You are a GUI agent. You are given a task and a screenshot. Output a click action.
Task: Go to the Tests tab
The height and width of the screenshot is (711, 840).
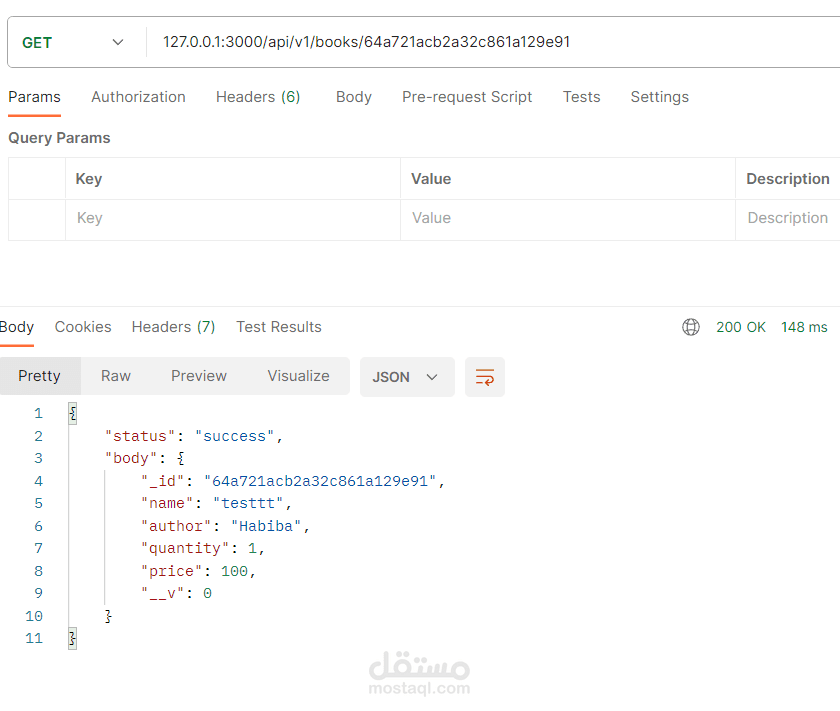581,97
